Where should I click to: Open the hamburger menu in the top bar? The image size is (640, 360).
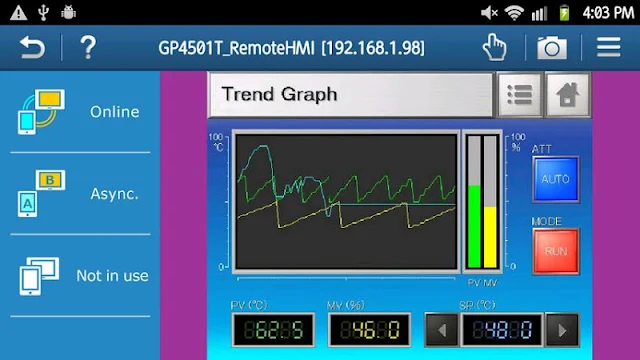pos(609,47)
